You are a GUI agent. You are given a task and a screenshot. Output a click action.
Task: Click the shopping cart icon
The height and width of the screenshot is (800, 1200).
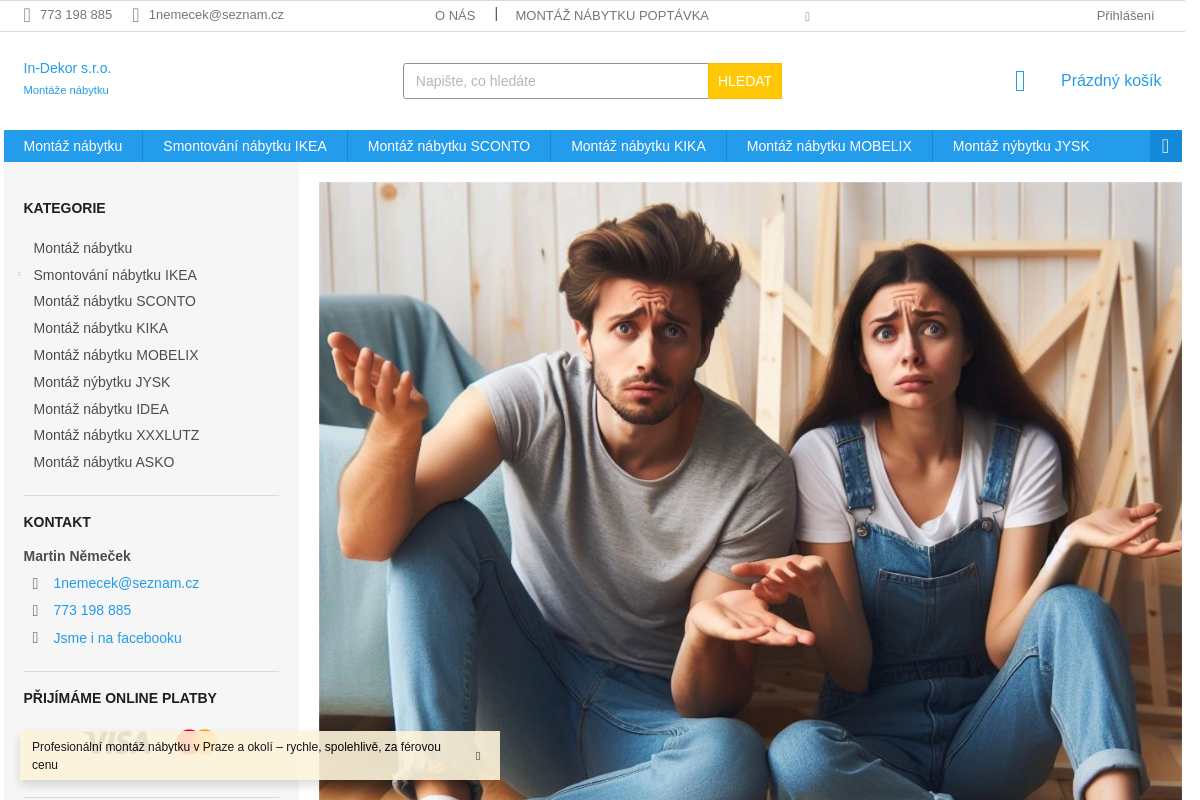(1019, 81)
